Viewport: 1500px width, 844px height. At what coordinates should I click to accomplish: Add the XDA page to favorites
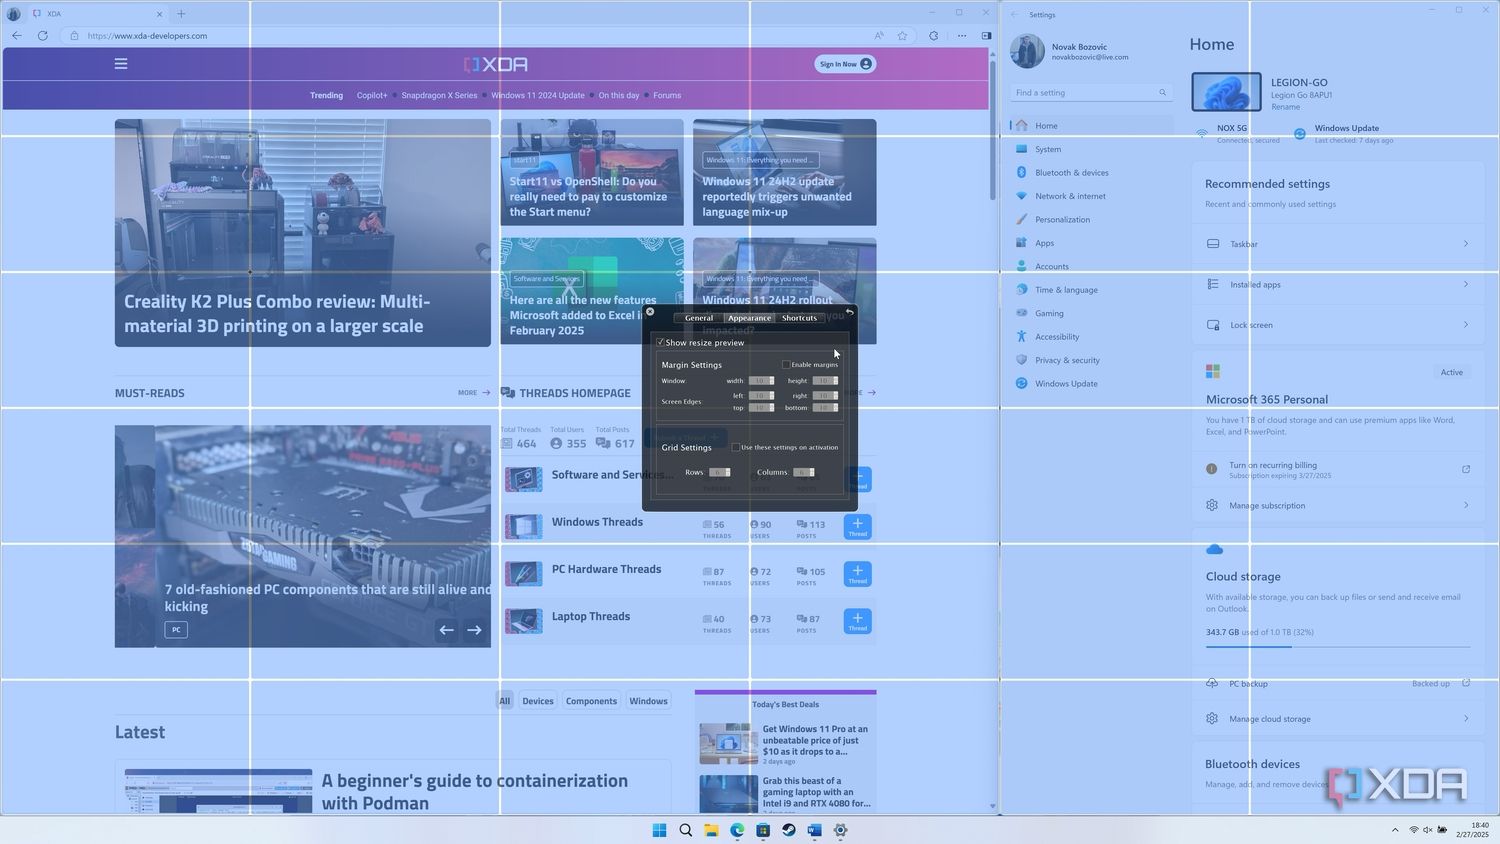902,36
